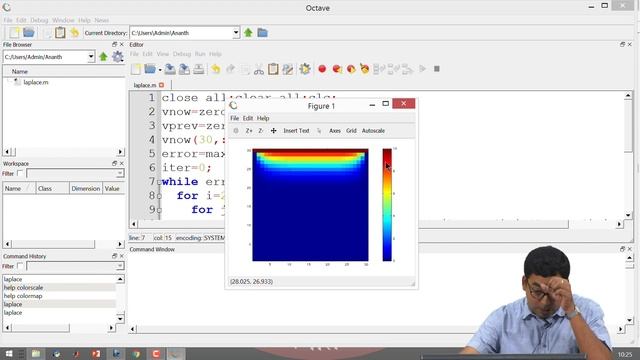Click Continue debugging play icon
The image size is (640, 360).
tap(422, 69)
